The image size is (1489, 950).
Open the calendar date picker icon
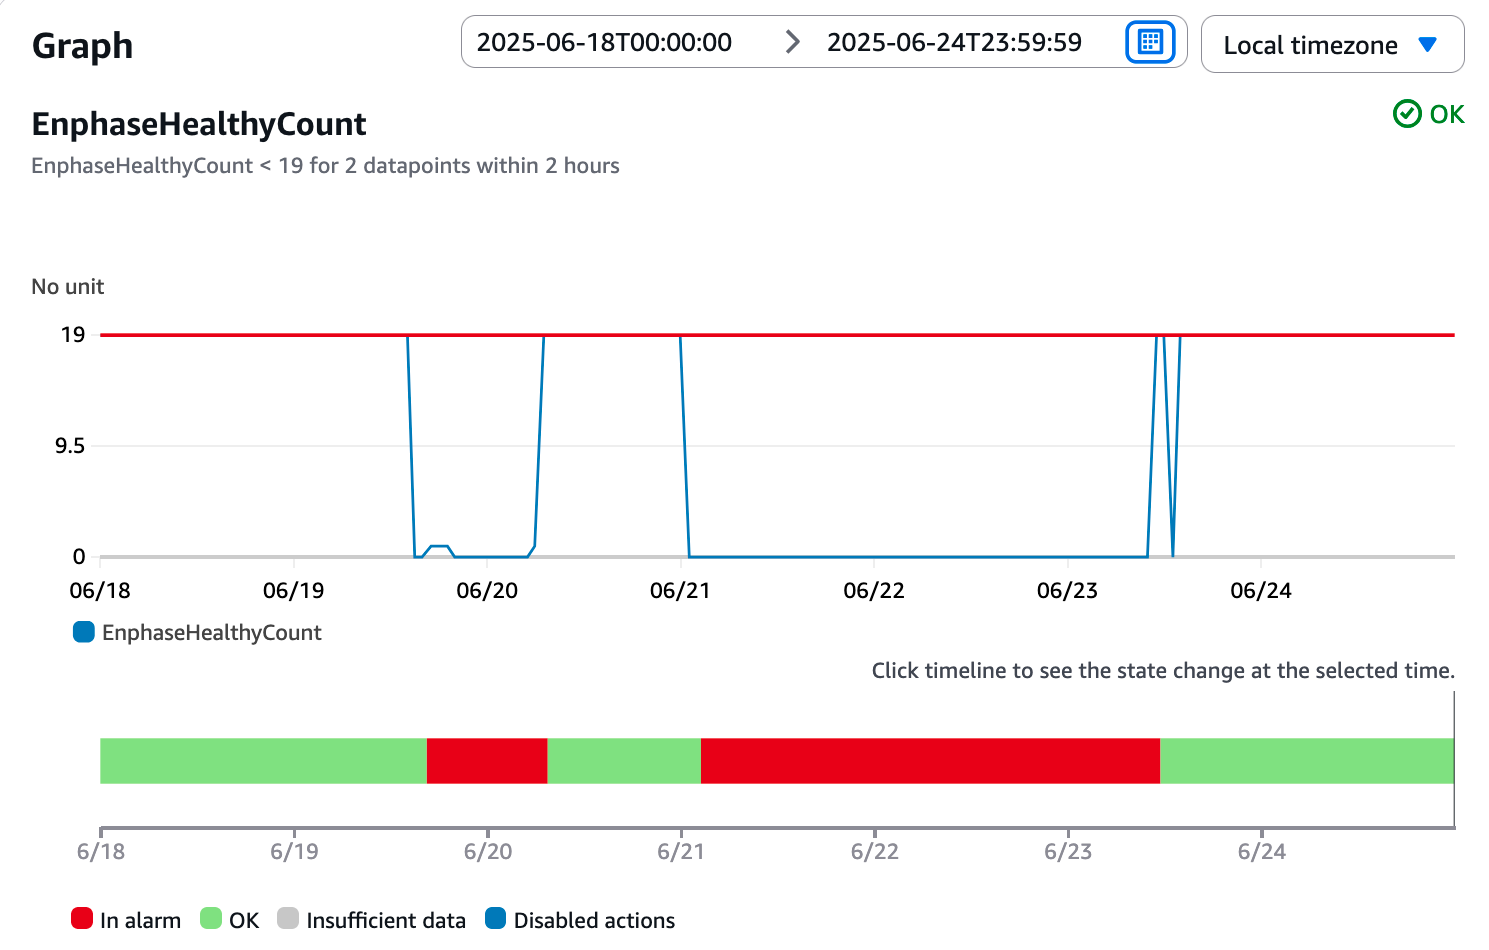1150,42
